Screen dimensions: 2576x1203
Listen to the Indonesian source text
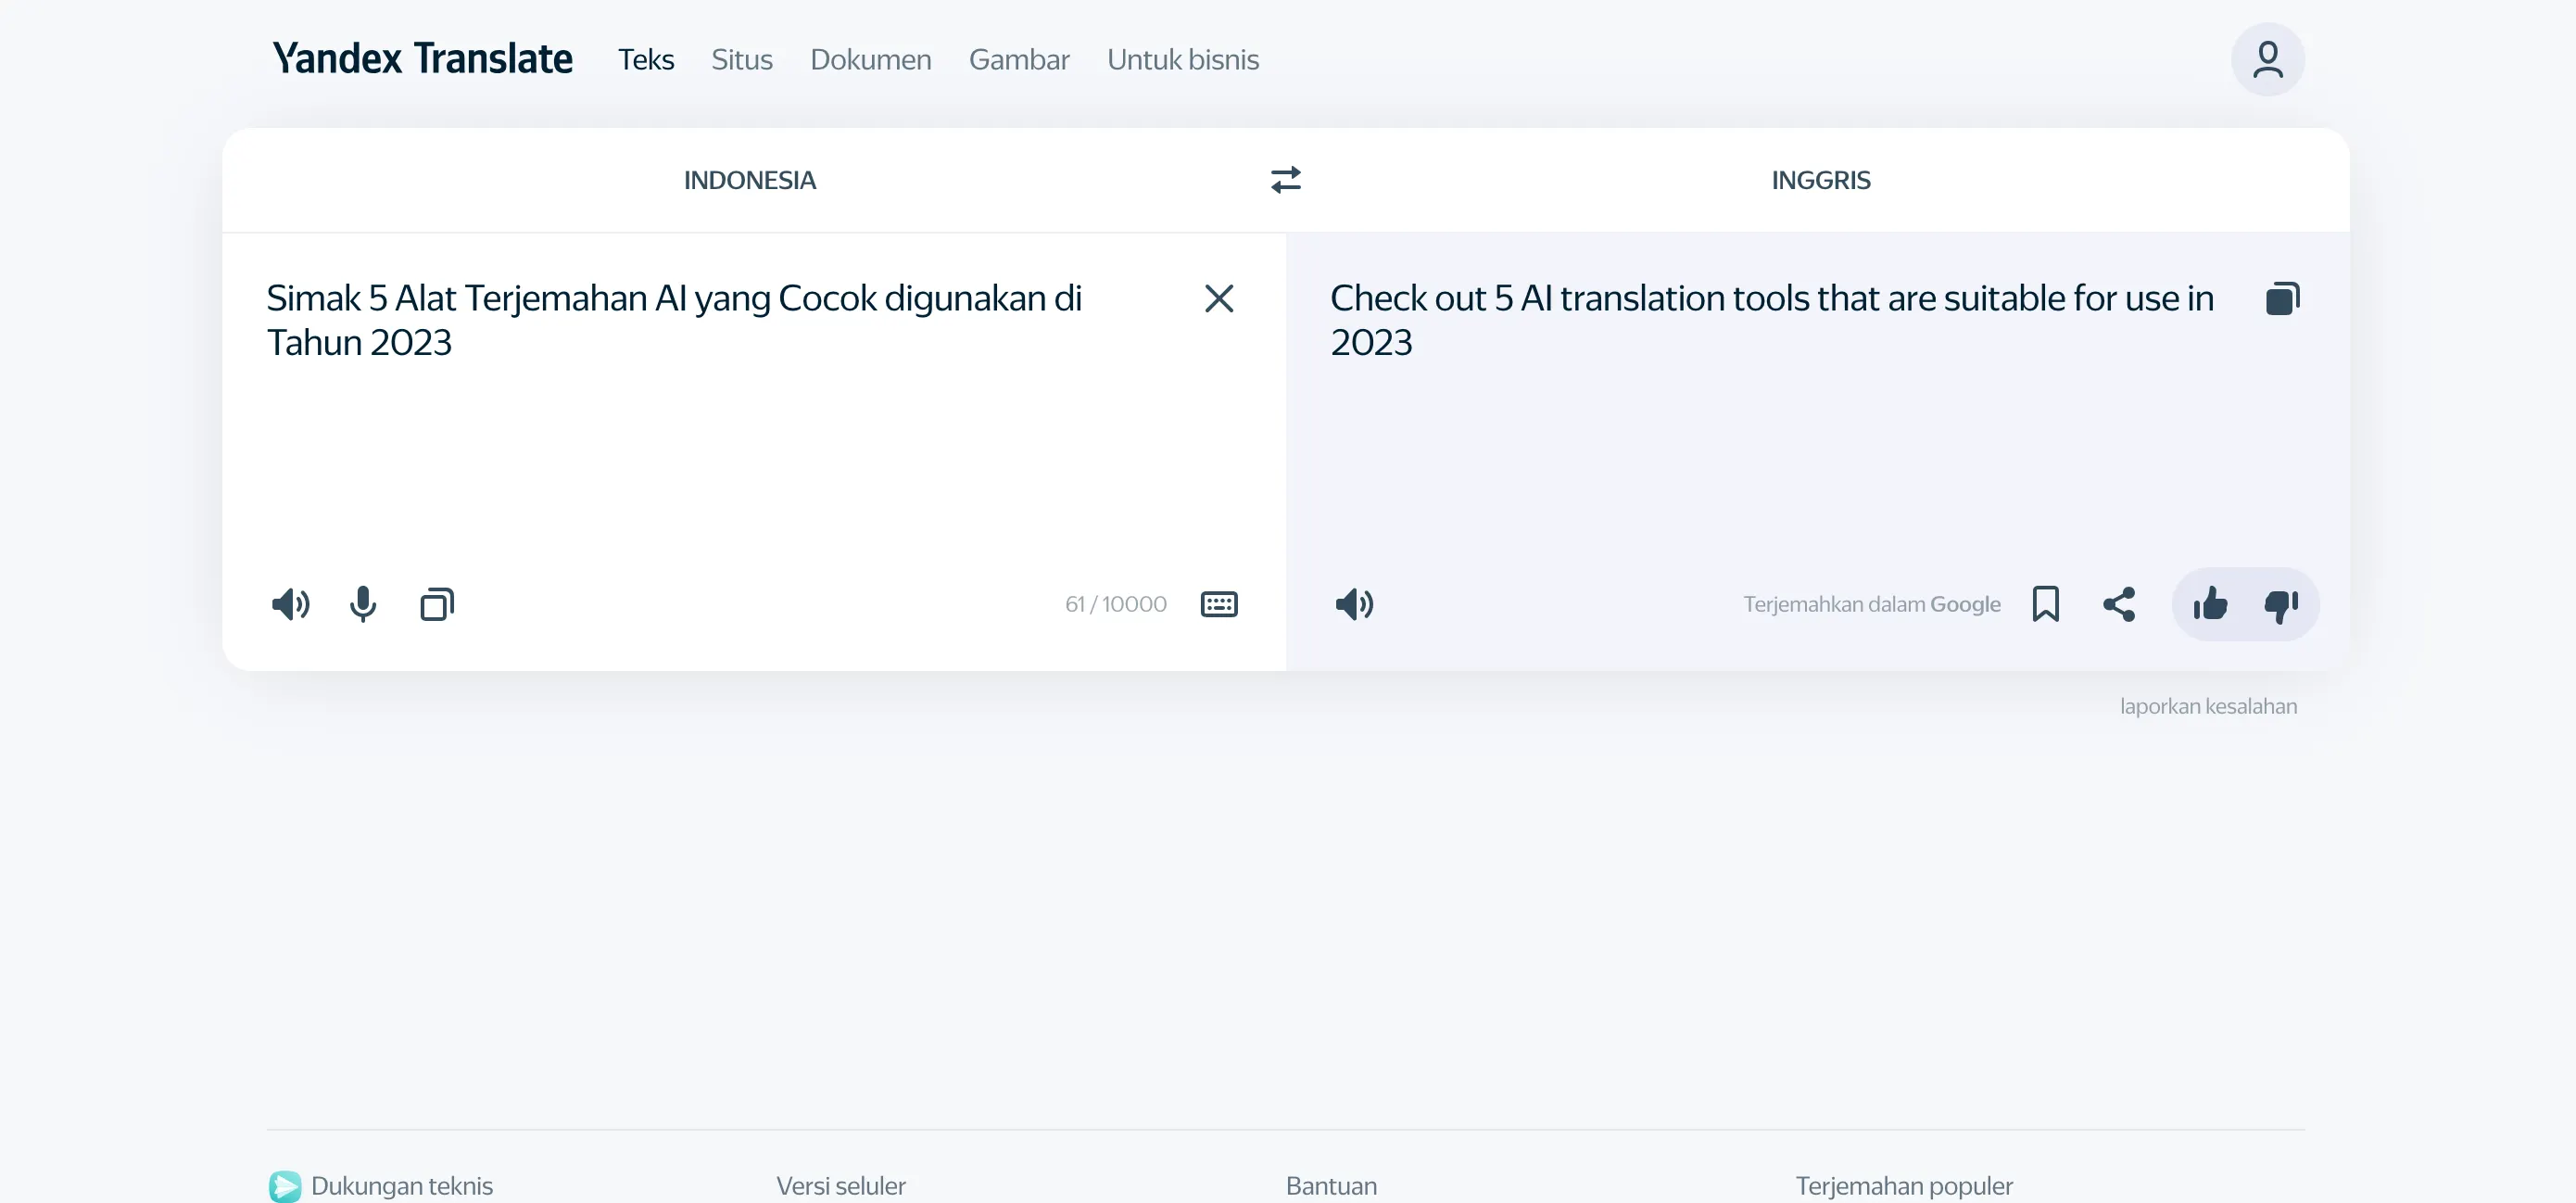click(290, 604)
